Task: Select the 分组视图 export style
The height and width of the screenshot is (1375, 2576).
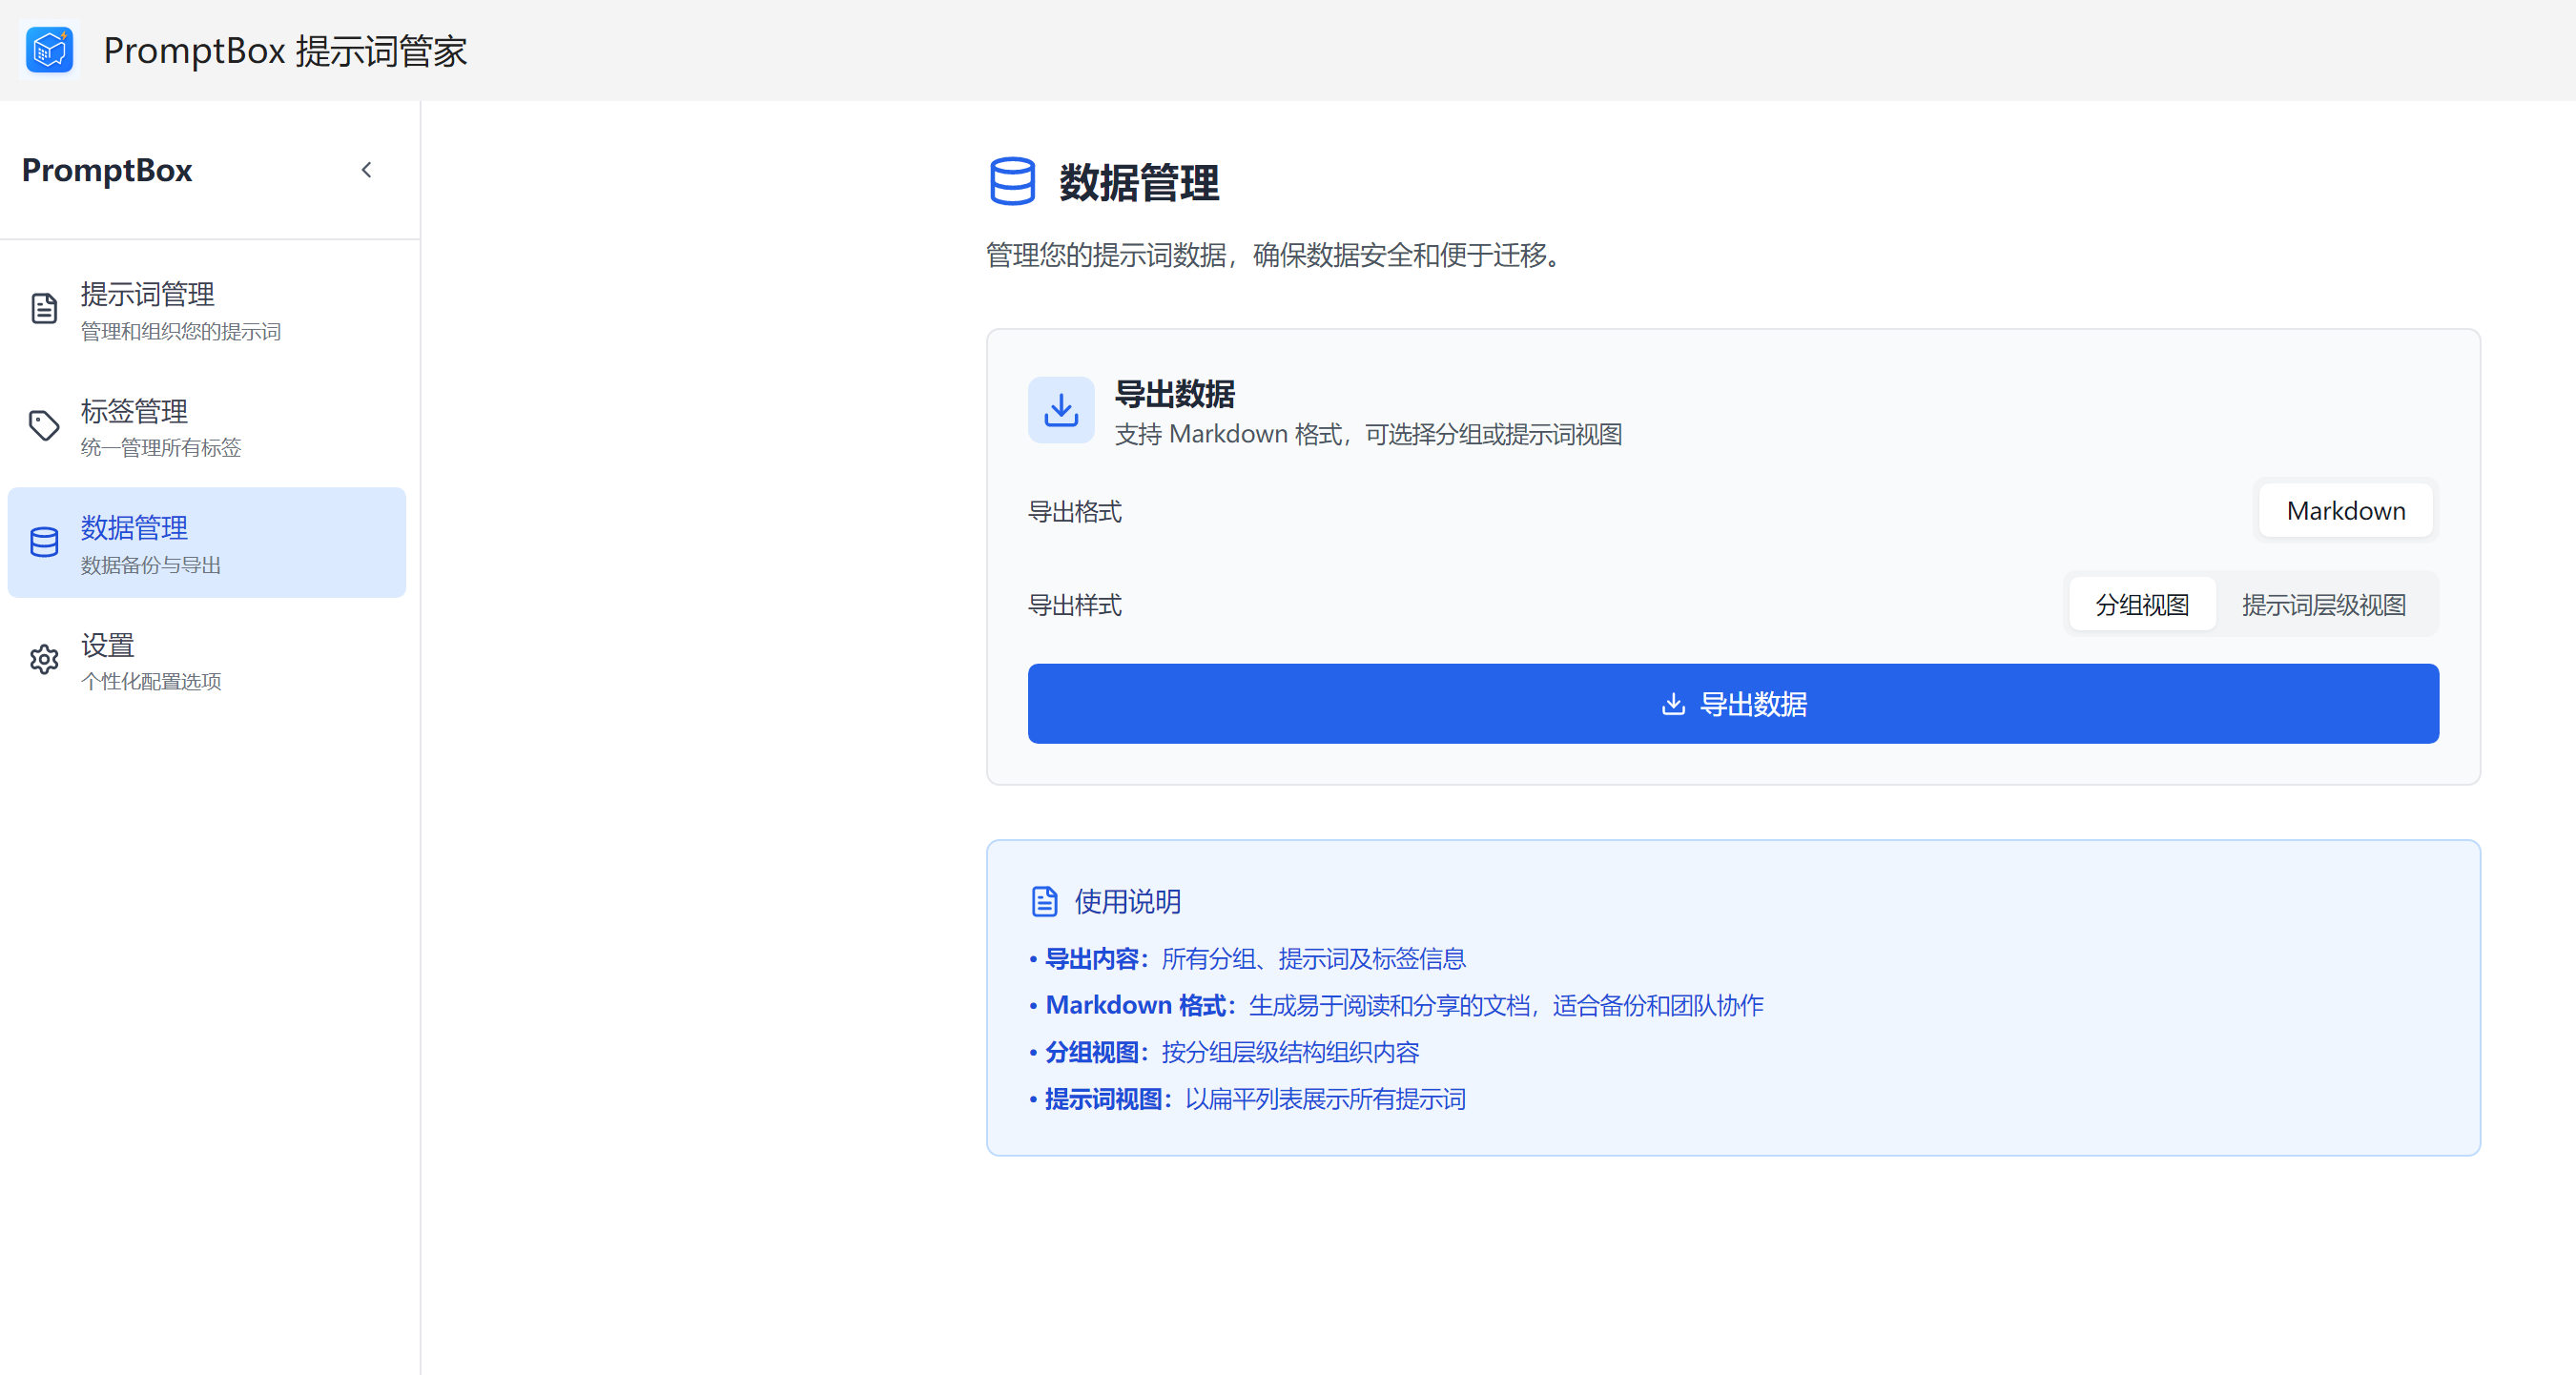Action: [2142, 605]
